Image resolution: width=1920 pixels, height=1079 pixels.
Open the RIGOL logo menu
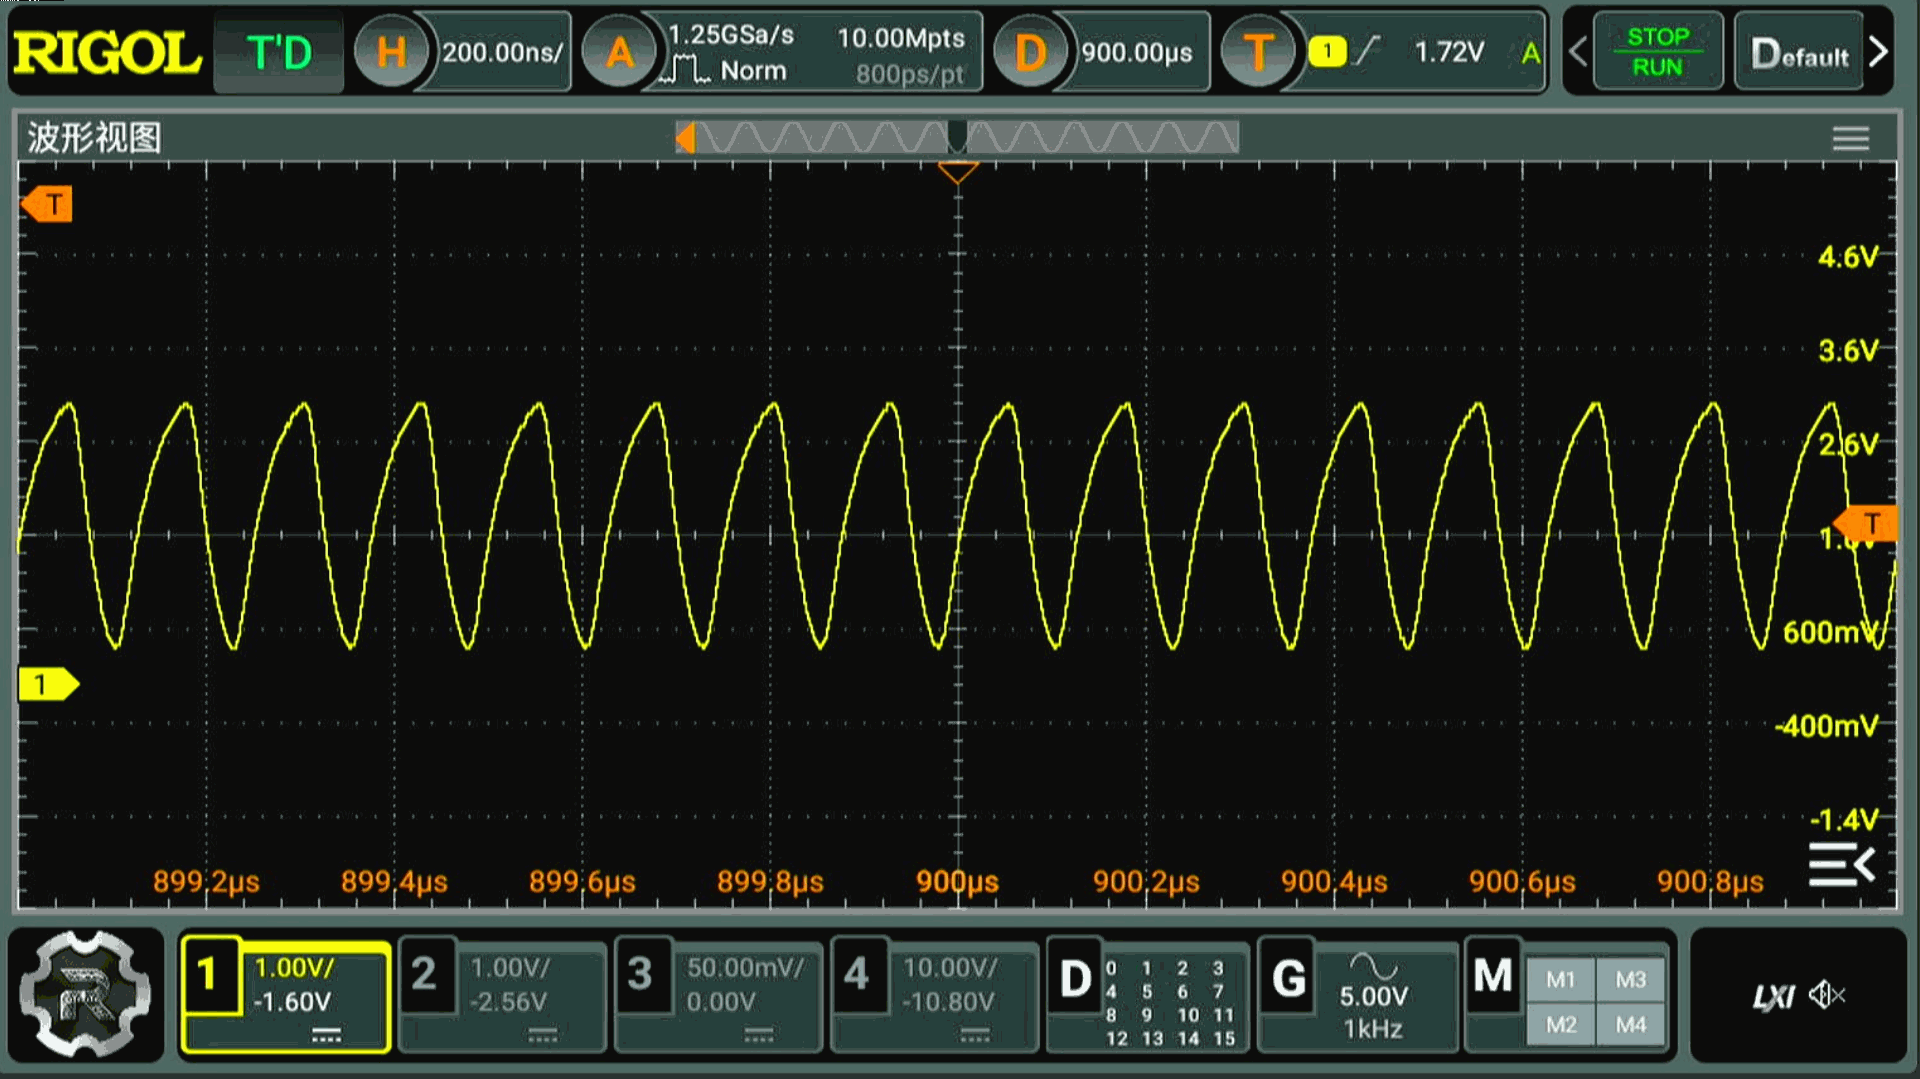coord(106,53)
